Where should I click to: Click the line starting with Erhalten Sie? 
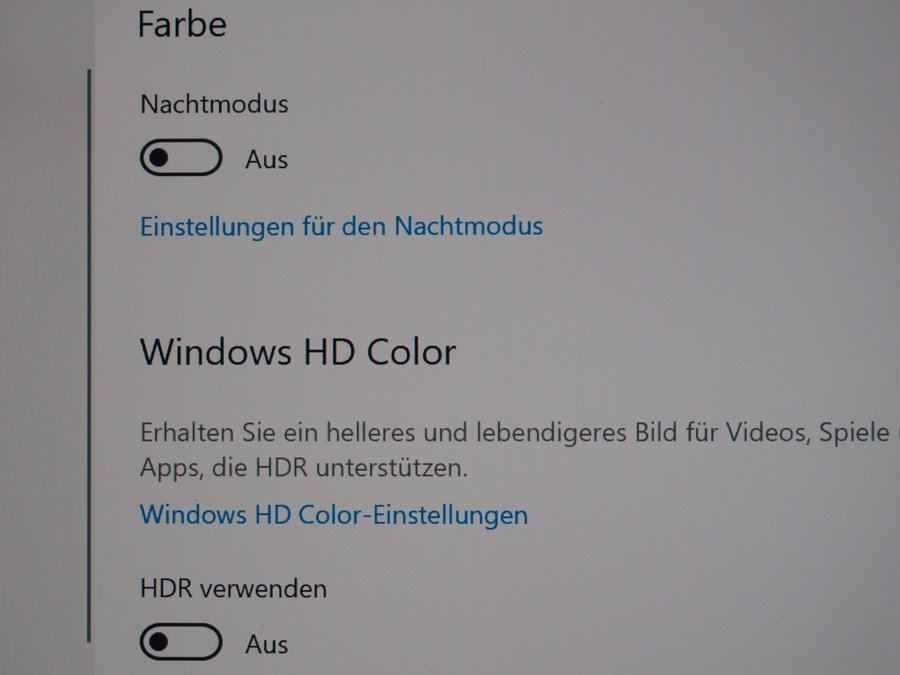tap(515, 433)
